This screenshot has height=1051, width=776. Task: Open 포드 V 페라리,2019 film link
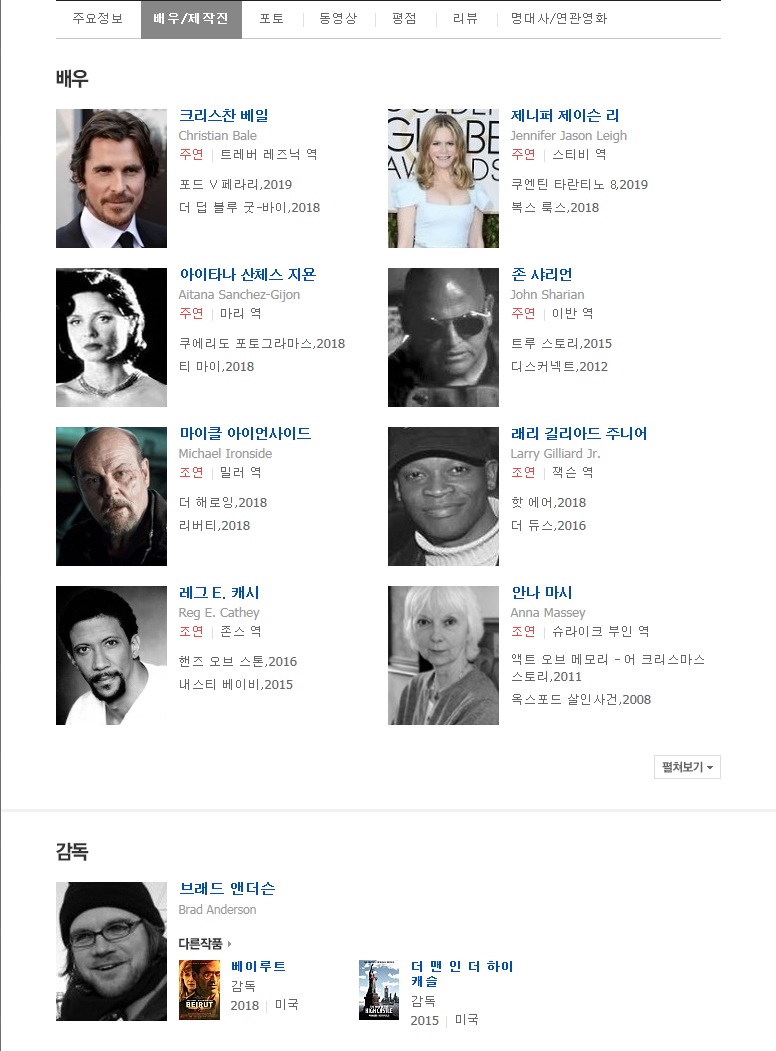[x=235, y=184]
